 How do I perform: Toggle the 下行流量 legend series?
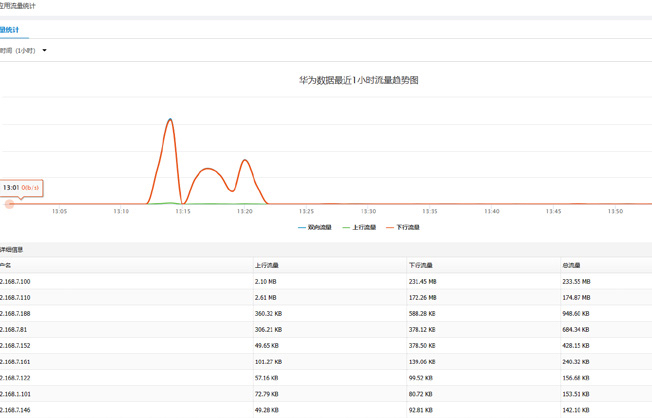(x=404, y=228)
